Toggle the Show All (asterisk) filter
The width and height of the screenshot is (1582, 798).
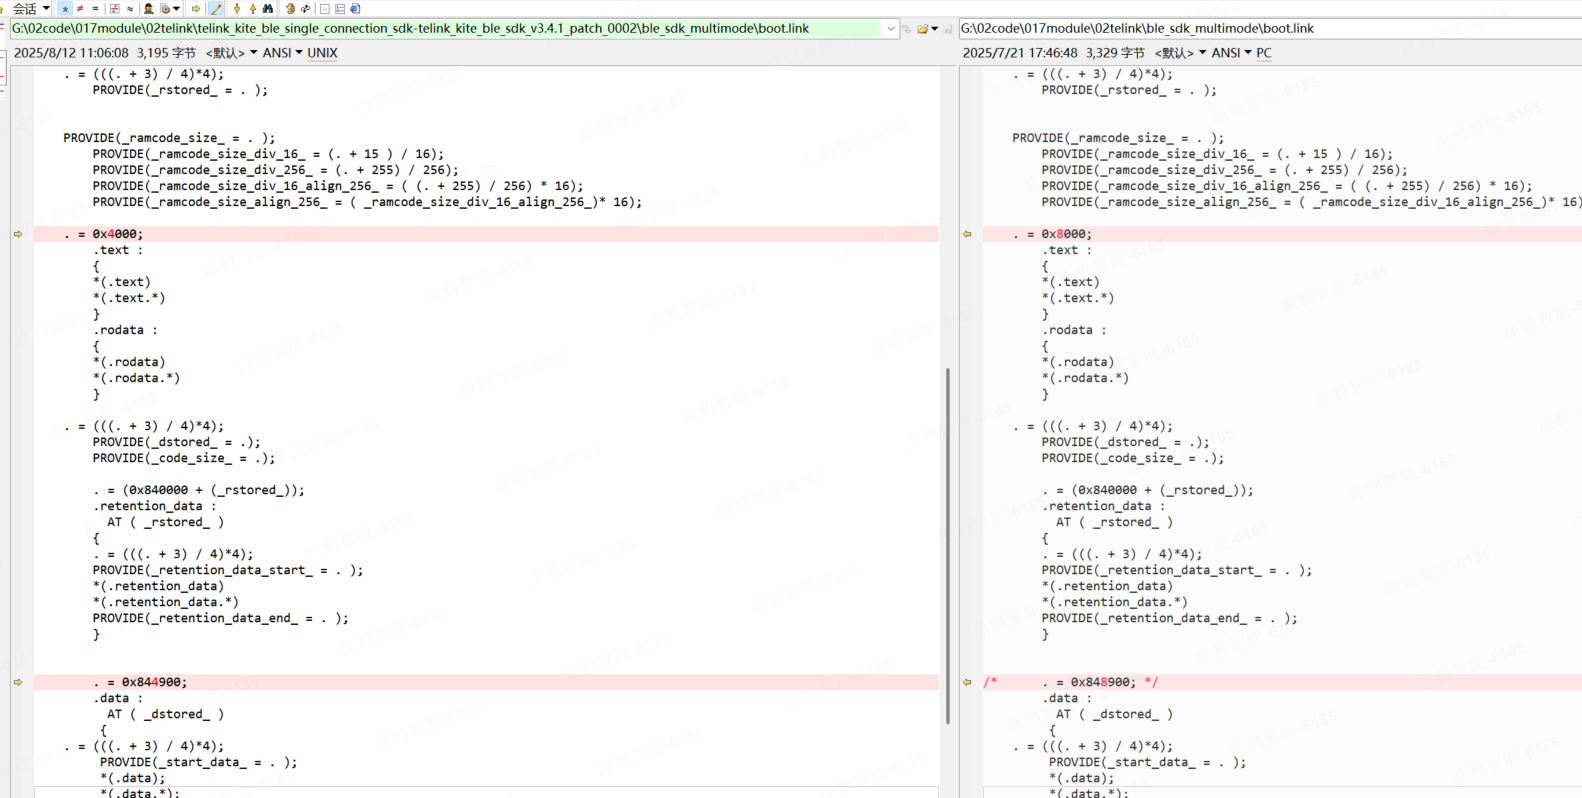65,8
